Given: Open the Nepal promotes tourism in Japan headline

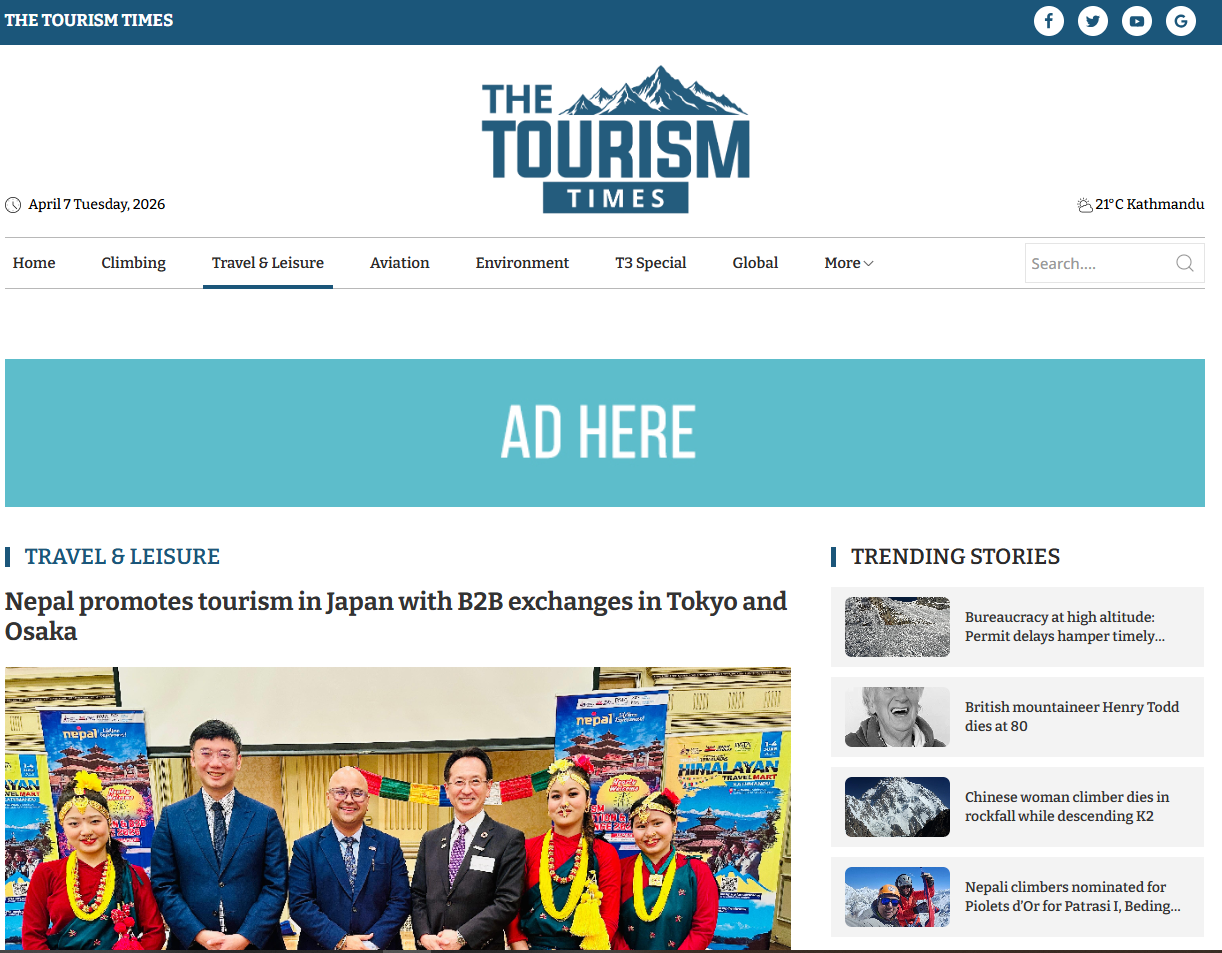Looking at the screenshot, I should (396, 616).
